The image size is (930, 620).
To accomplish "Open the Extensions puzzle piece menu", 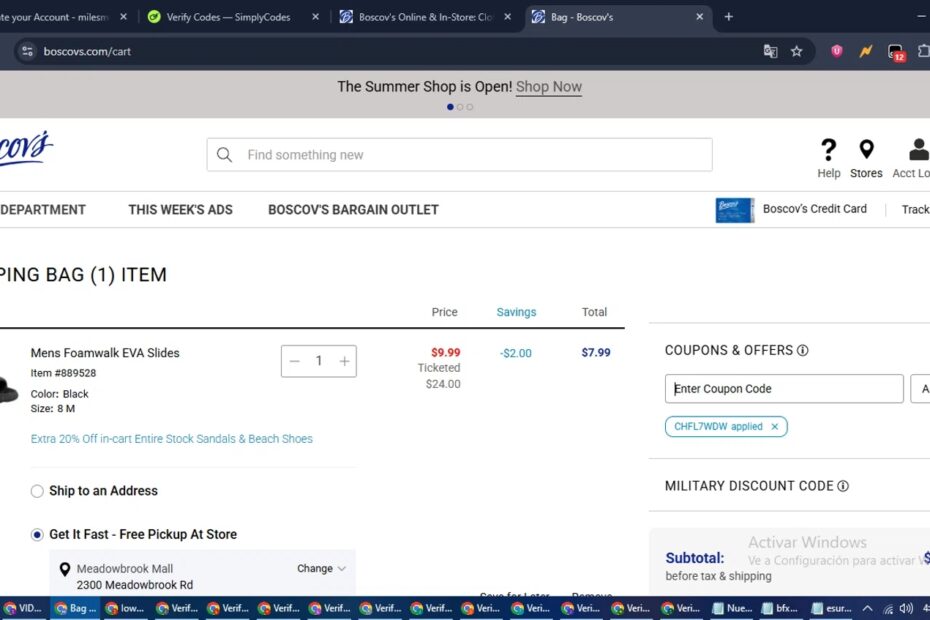I will [924, 51].
